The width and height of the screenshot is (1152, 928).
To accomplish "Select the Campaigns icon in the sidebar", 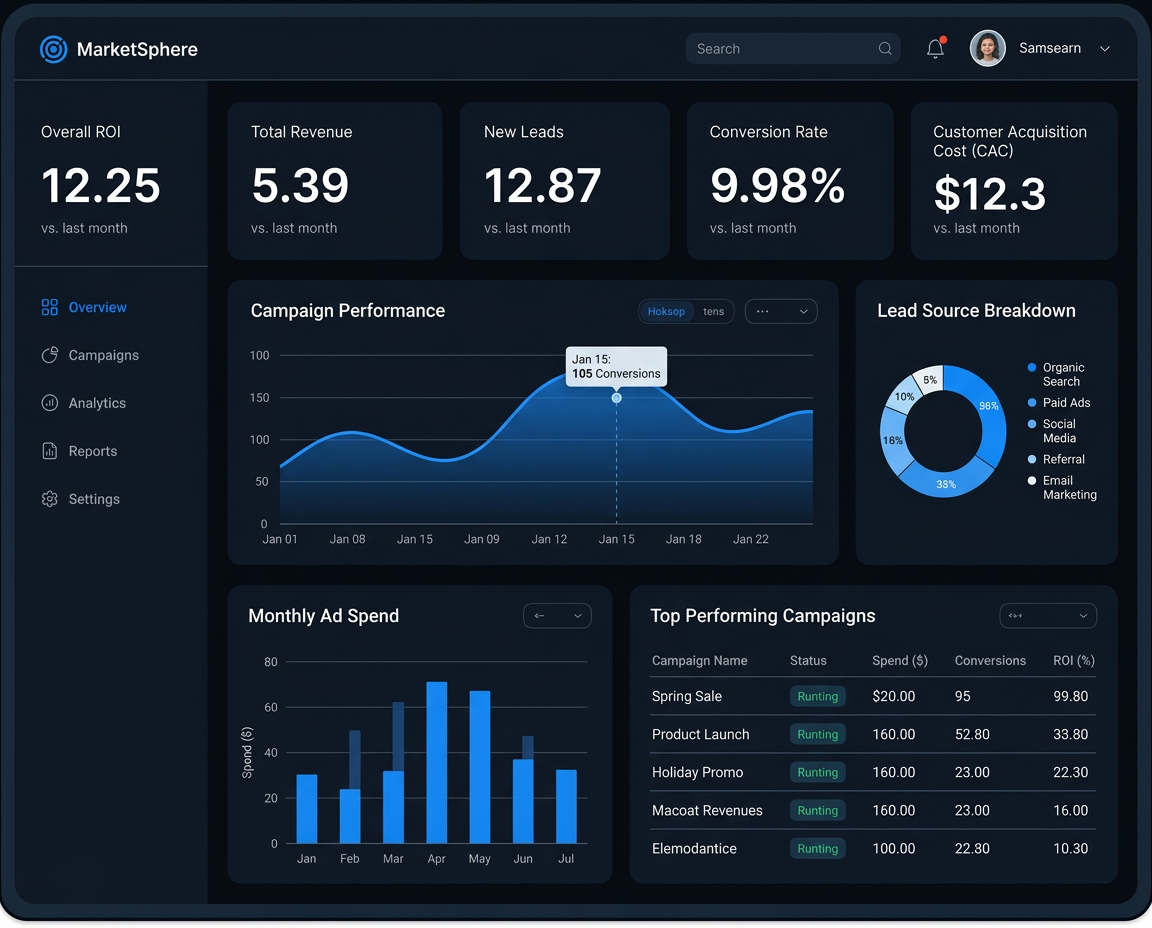I will tap(48, 355).
